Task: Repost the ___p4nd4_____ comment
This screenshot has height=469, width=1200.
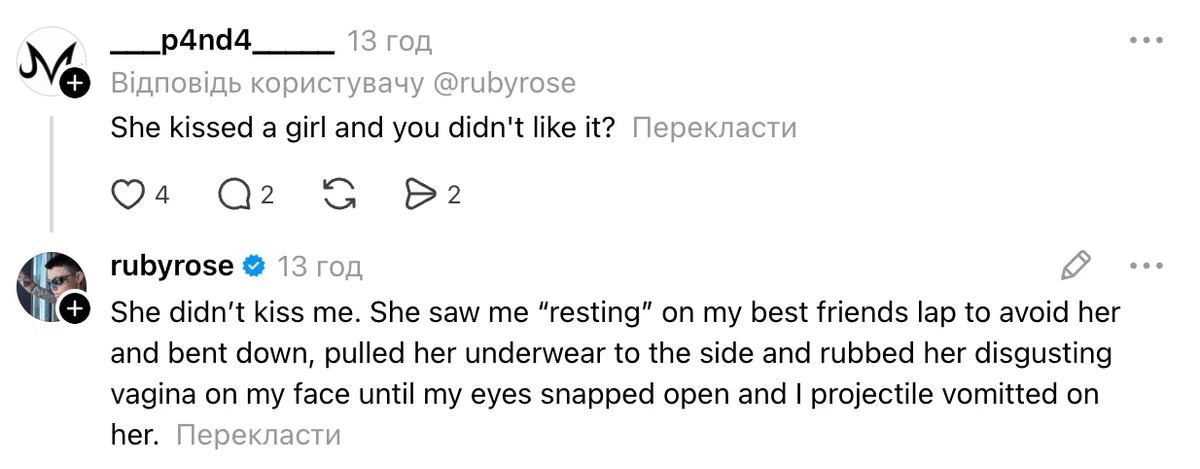Action: point(341,194)
